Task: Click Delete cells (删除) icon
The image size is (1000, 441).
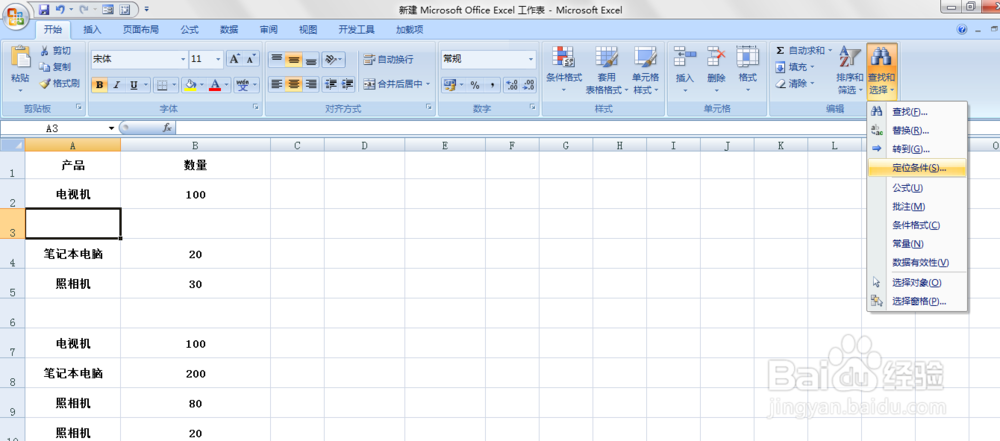Action: 716,57
